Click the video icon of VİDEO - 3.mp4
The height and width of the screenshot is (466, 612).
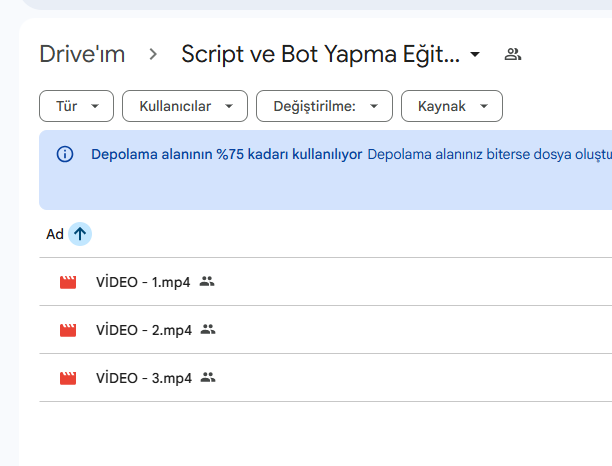pos(68,378)
